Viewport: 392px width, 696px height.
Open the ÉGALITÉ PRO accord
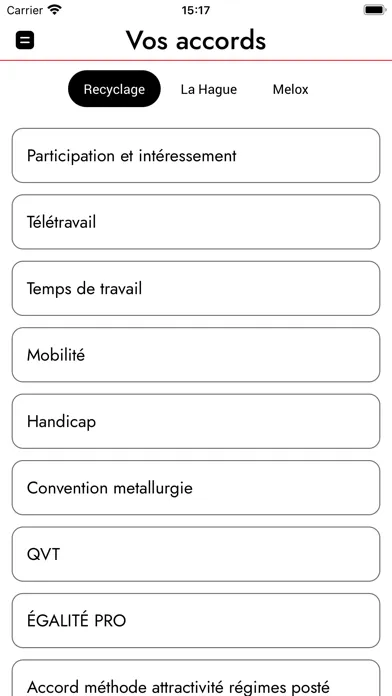(196, 621)
